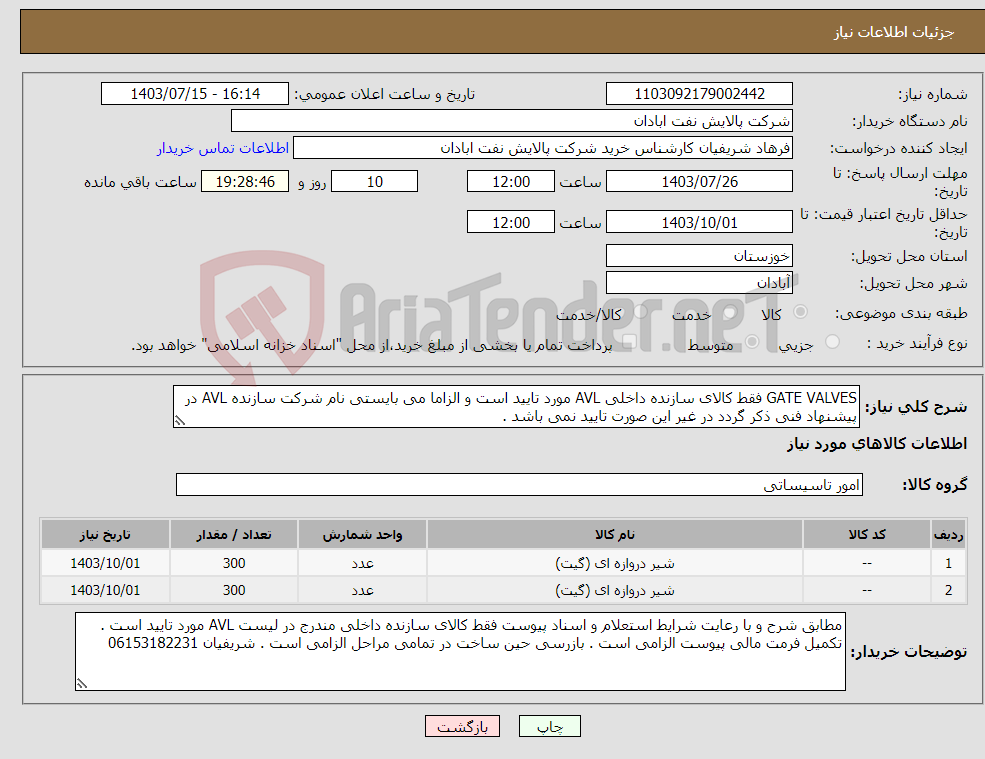Click row 2 need date 1403/10/01
985x759 pixels.
pyautogui.click(x=105, y=591)
